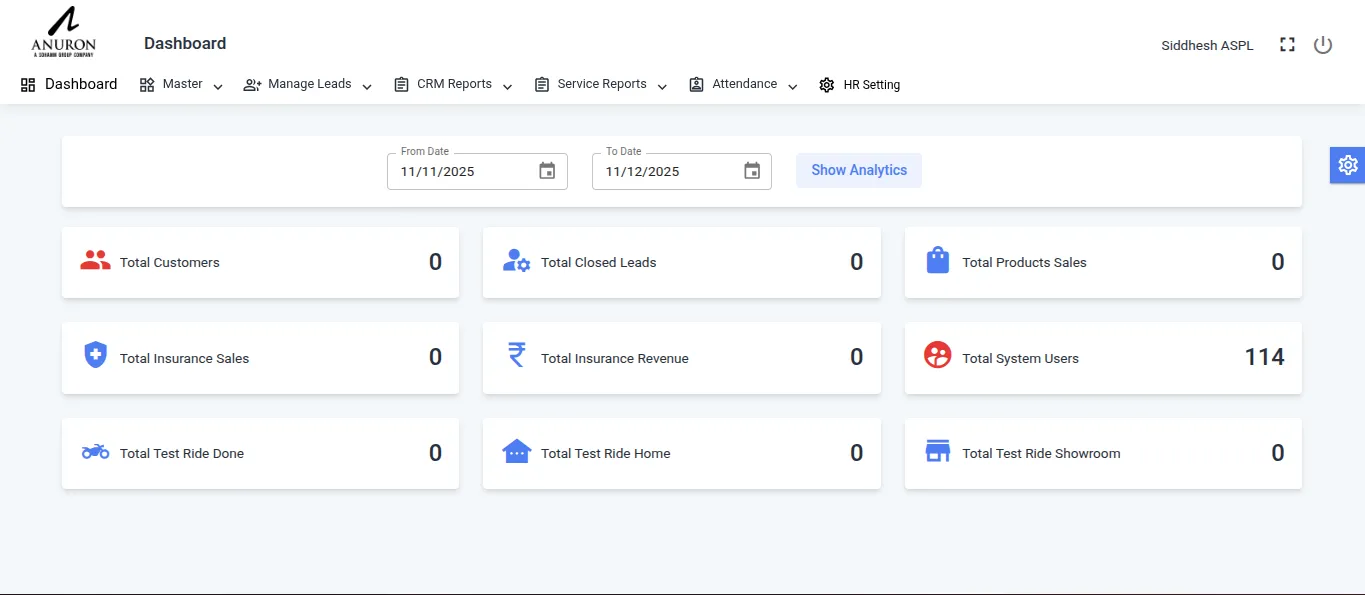Screen dimensions: 1365x595
Task: Toggle fullscreen mode
Action: (x=1287, y=44)
